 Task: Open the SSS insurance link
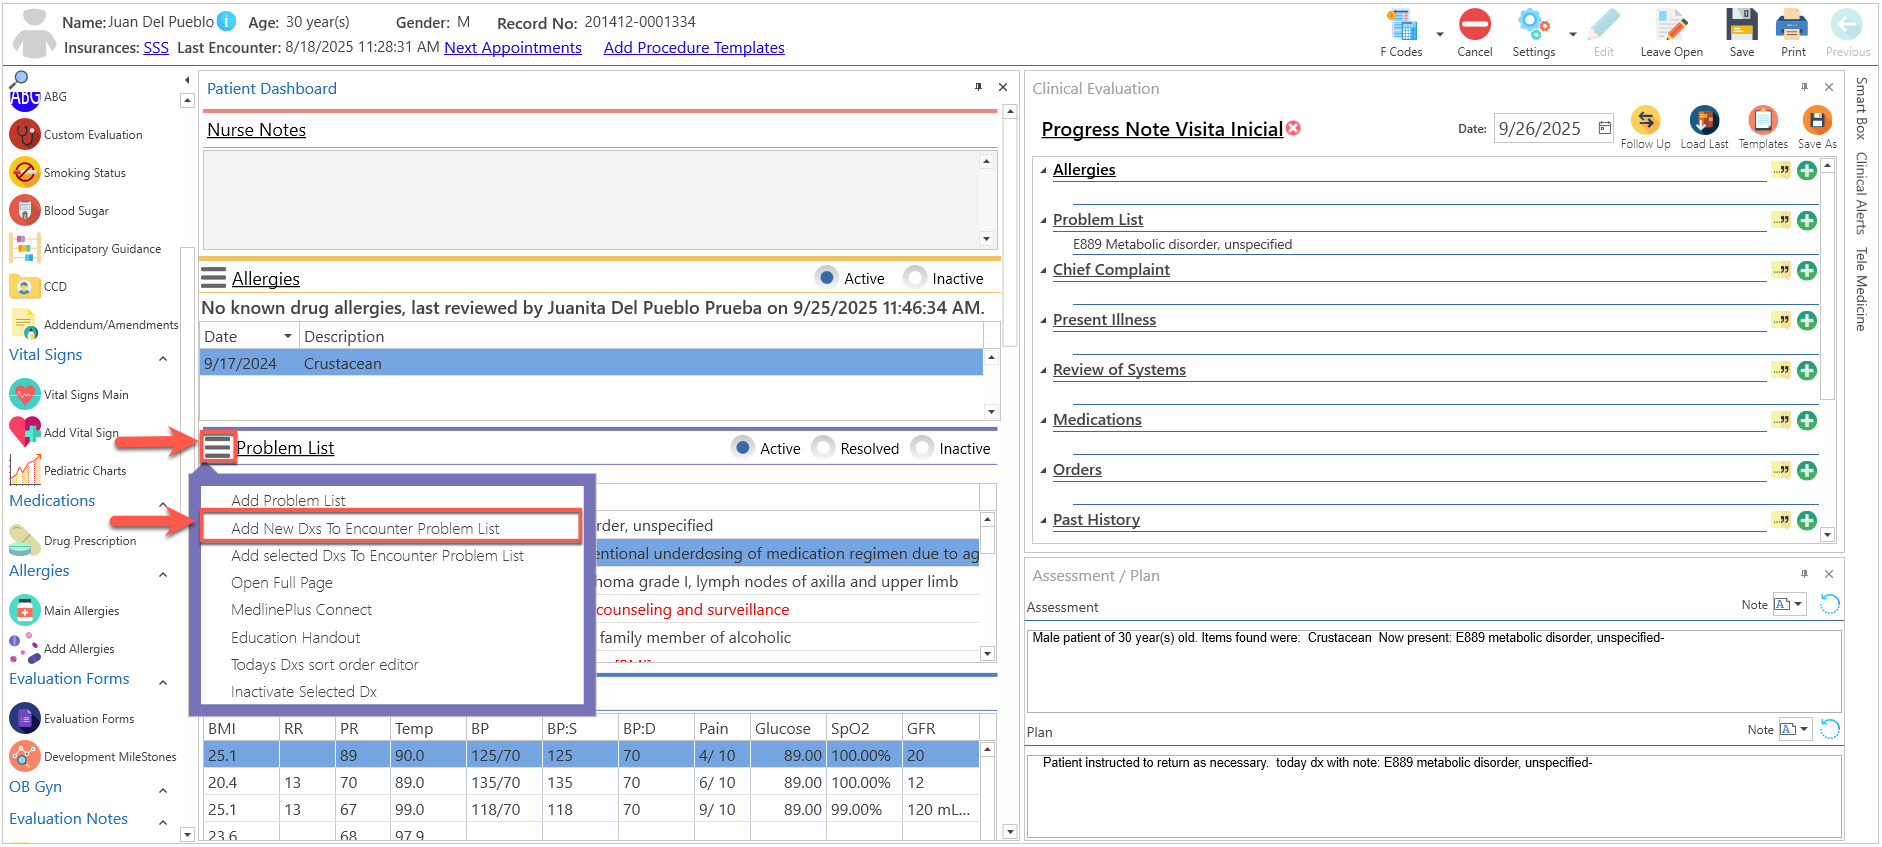tap(156, 47)
